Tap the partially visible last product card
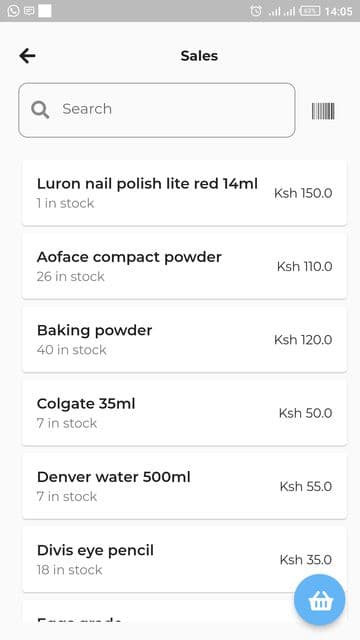 [x=184, y=611]
